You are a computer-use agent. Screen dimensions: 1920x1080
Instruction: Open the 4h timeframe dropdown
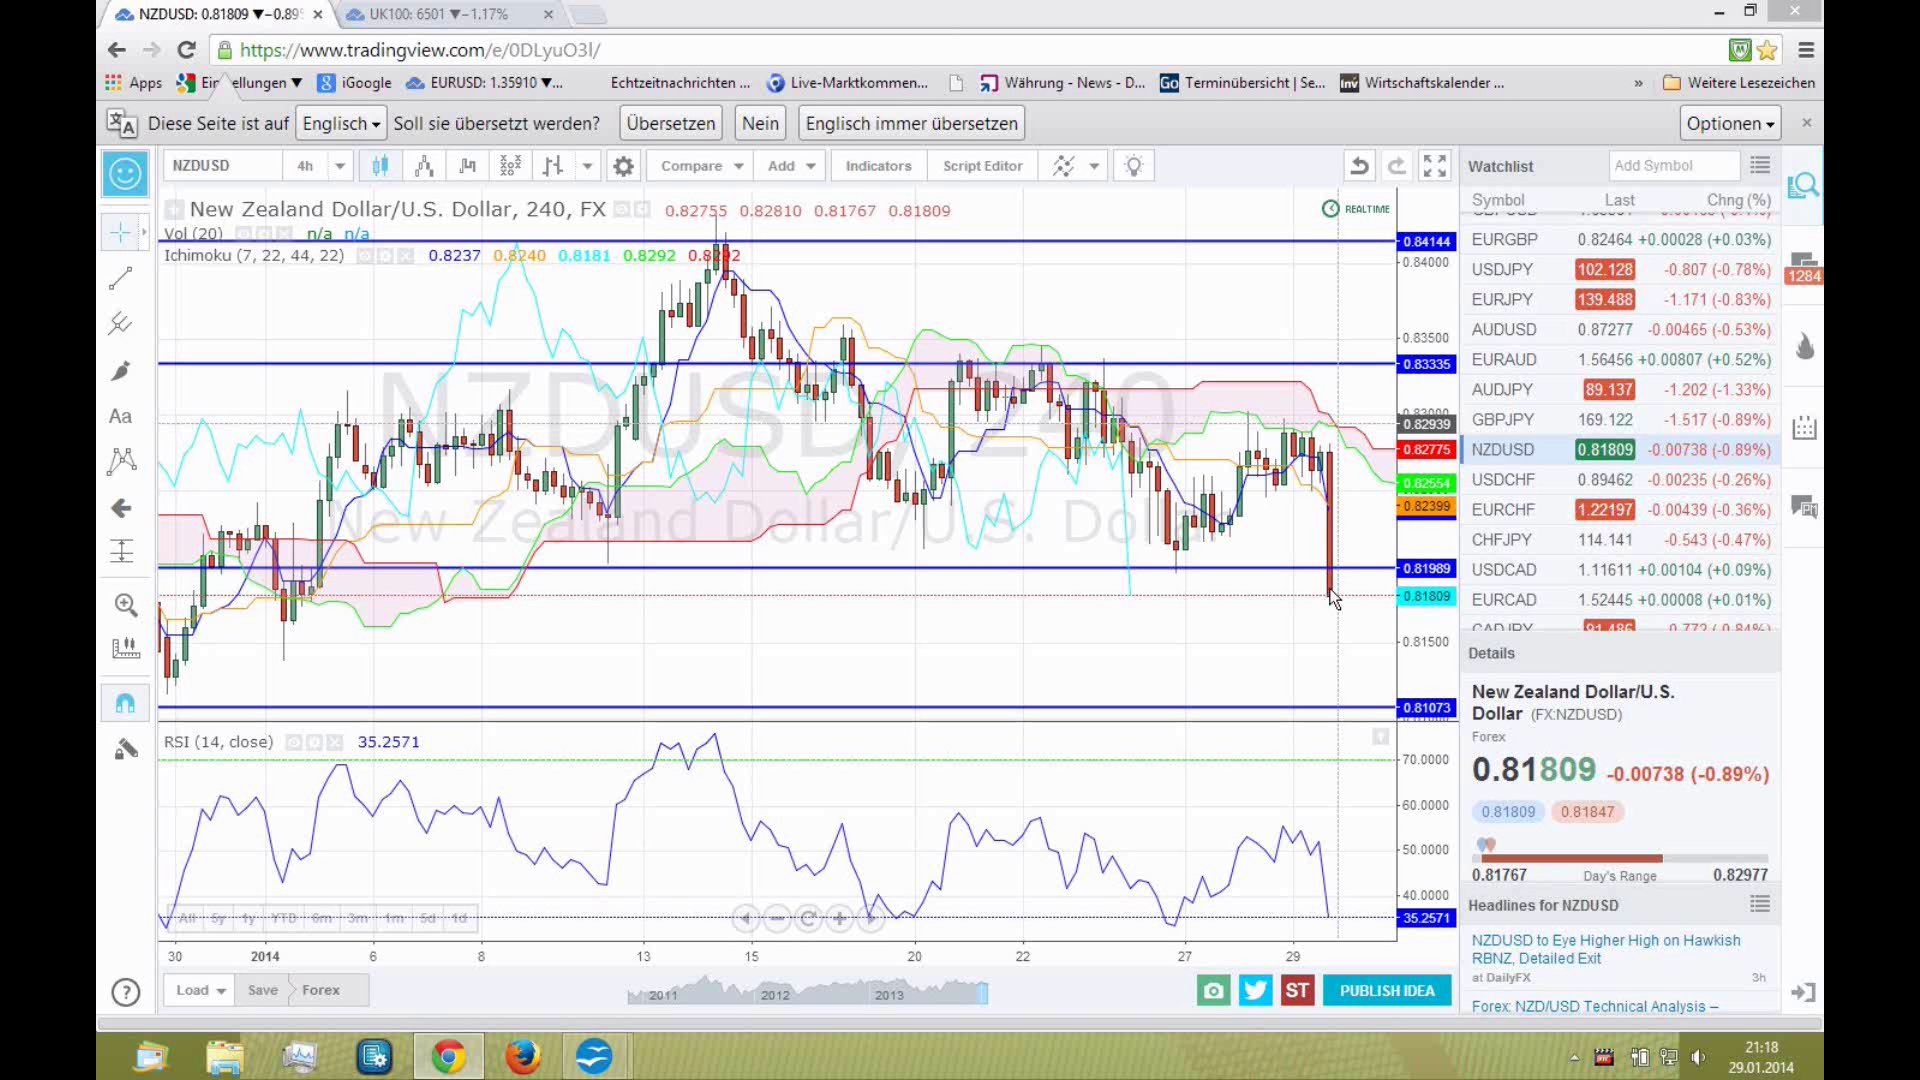point(340,166)
